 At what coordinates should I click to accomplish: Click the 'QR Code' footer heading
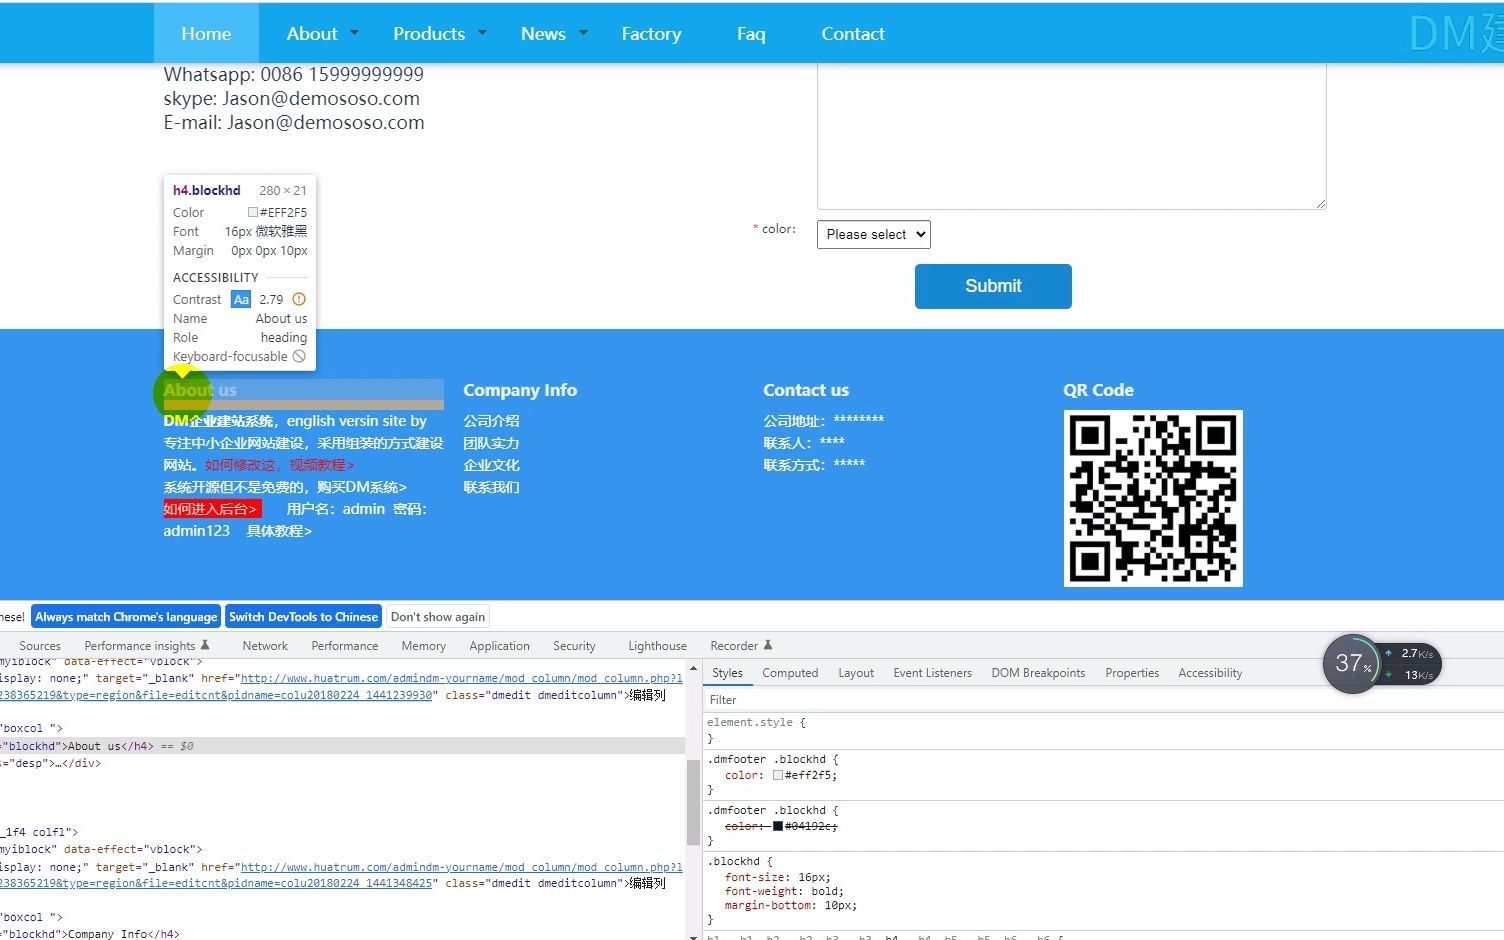pyautogui.click(x=1098, y=390)
